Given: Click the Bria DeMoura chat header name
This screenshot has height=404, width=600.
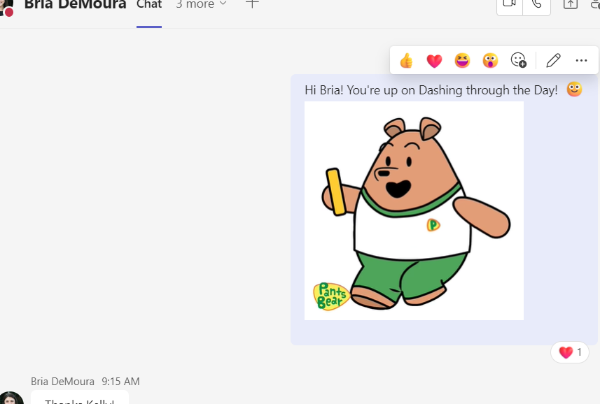Looking at the screenshot, I should [x=75, y=5].
